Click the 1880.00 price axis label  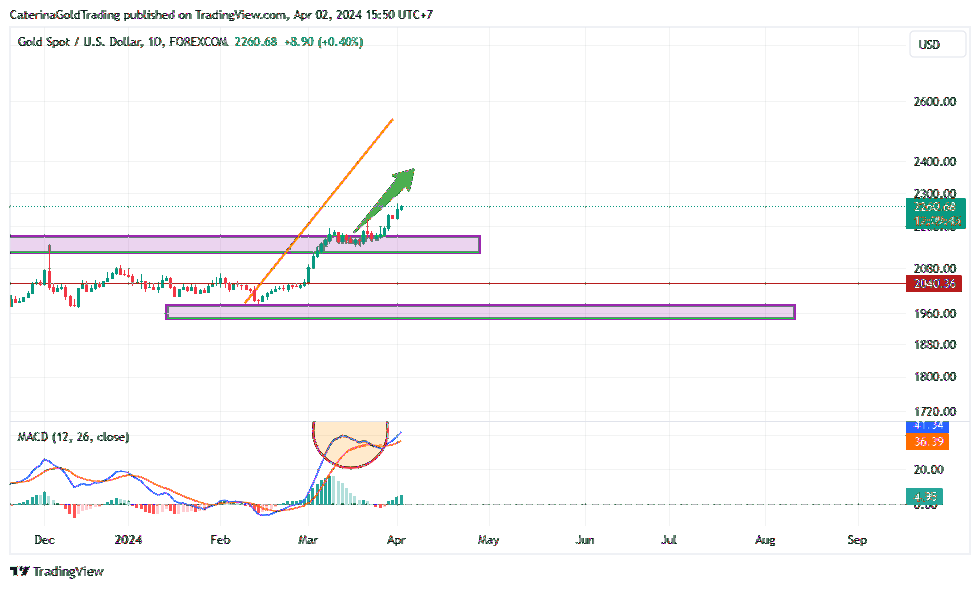tap(934, 345)
